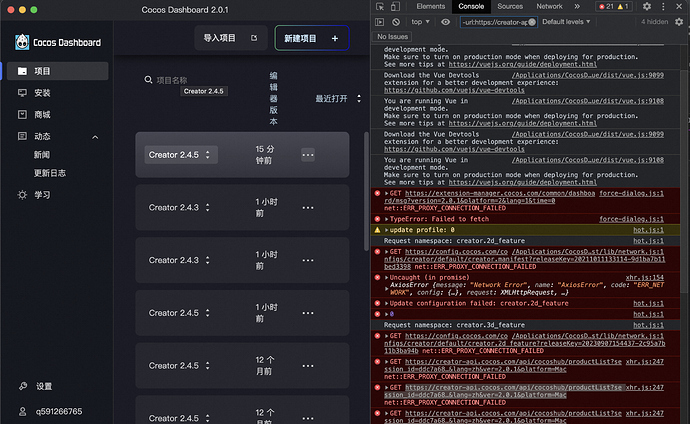Switch to the Sources tab in DevTools
690x424 pixels.
pos(510,7)
